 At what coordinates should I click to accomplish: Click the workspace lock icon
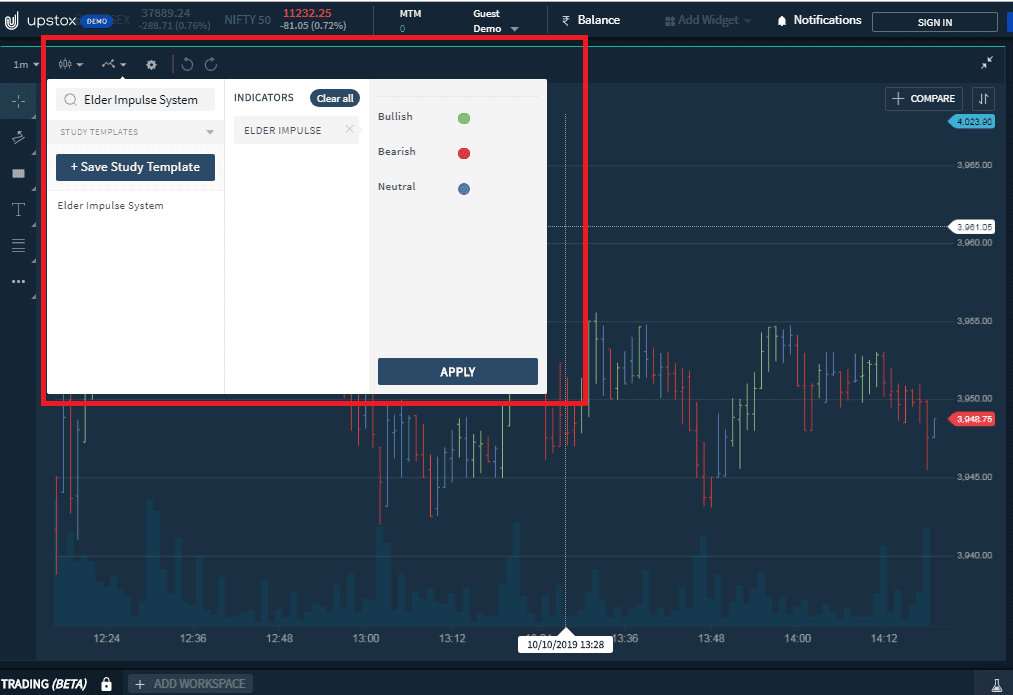click(x=107, y=683)
